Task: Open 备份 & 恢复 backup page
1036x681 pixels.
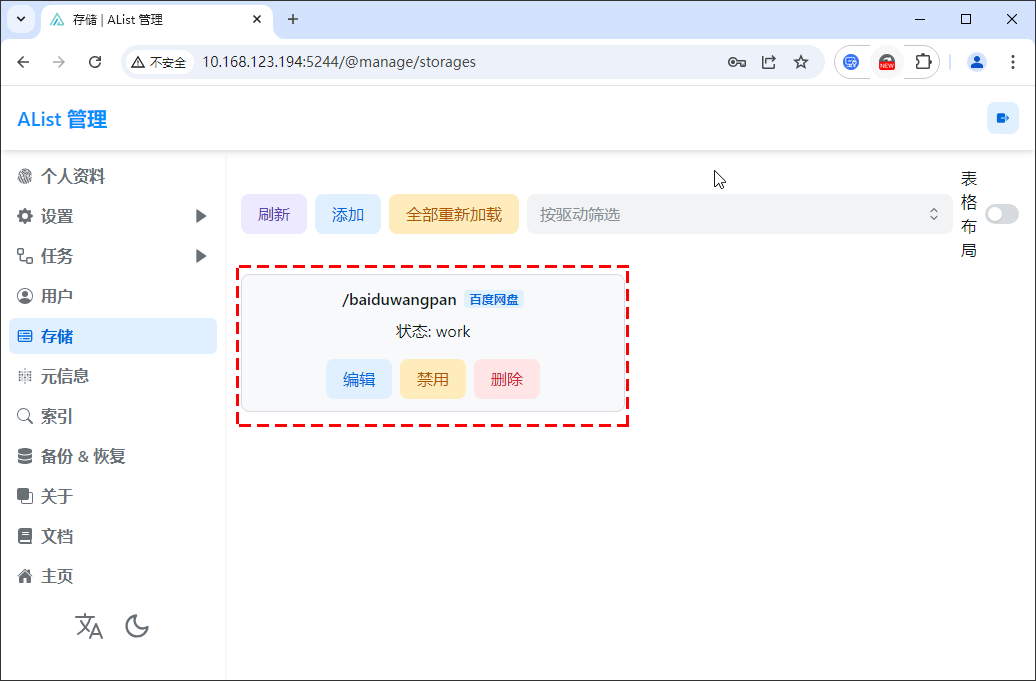Action: tap(113, 456)
